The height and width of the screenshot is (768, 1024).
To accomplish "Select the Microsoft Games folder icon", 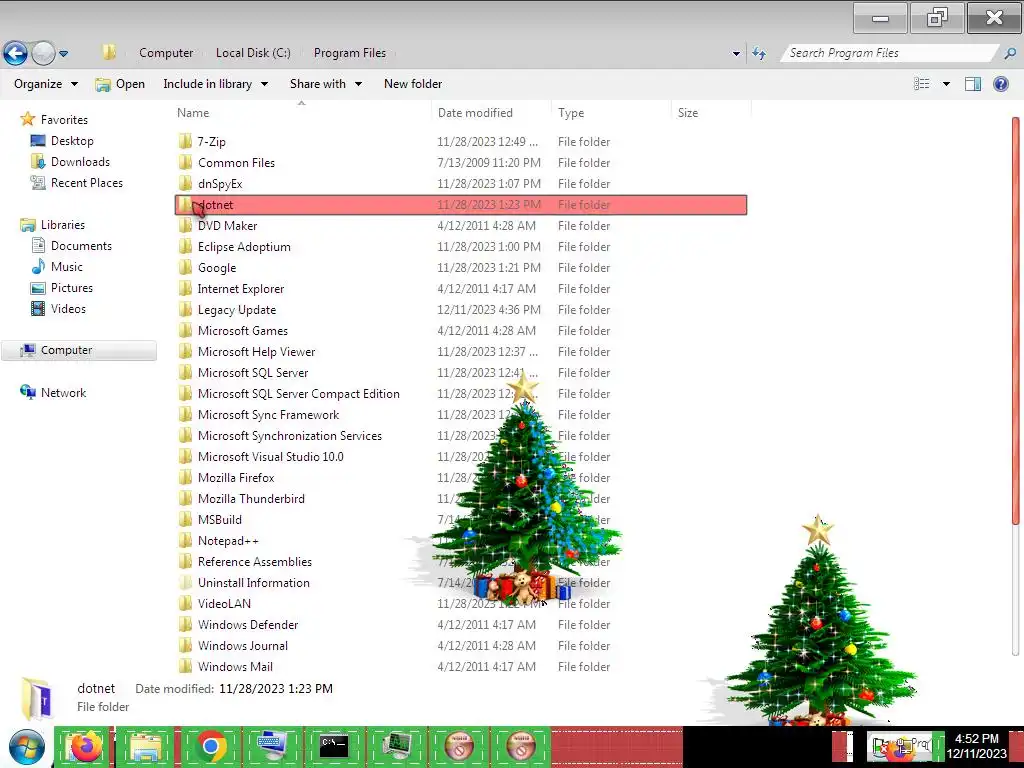I will coord(185,330).
